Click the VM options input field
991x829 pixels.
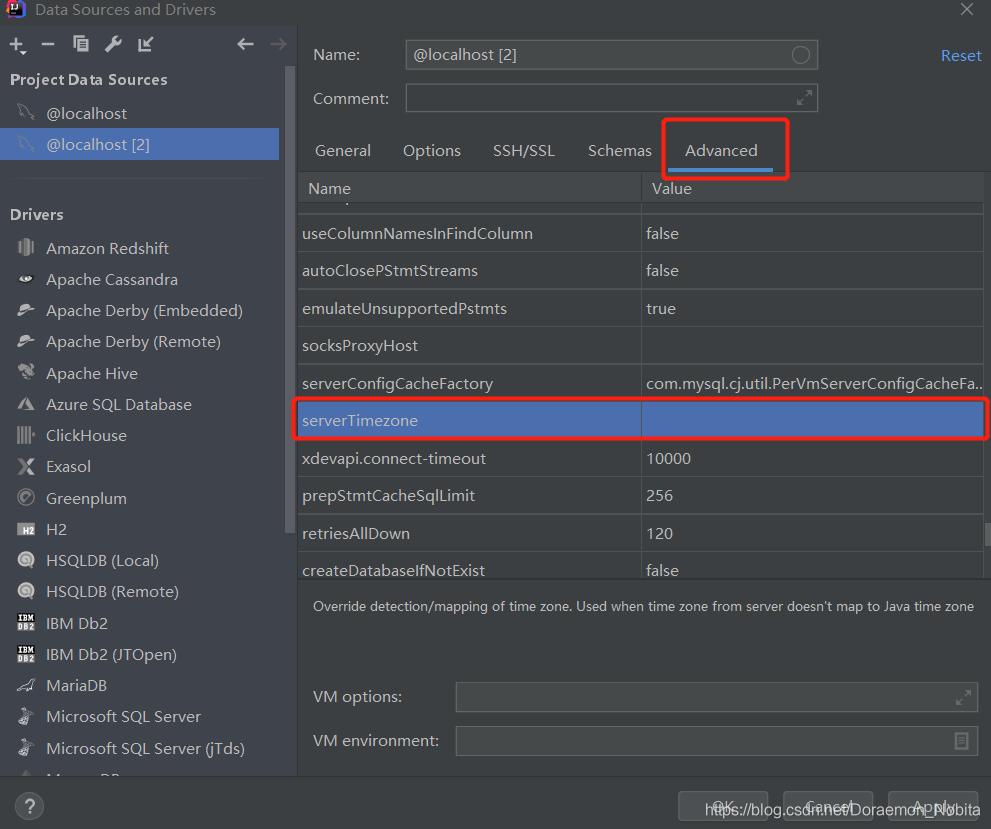coord(717,697)
